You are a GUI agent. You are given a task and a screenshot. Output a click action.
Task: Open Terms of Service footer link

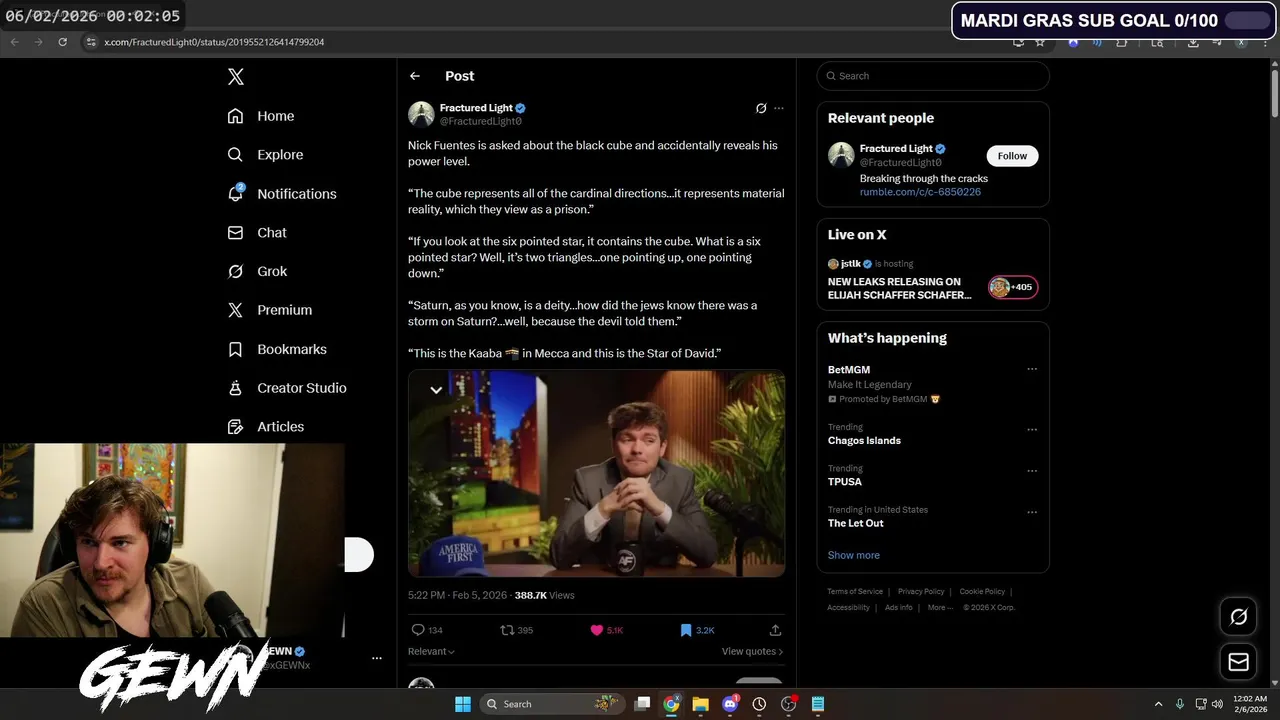pos(855,592)
